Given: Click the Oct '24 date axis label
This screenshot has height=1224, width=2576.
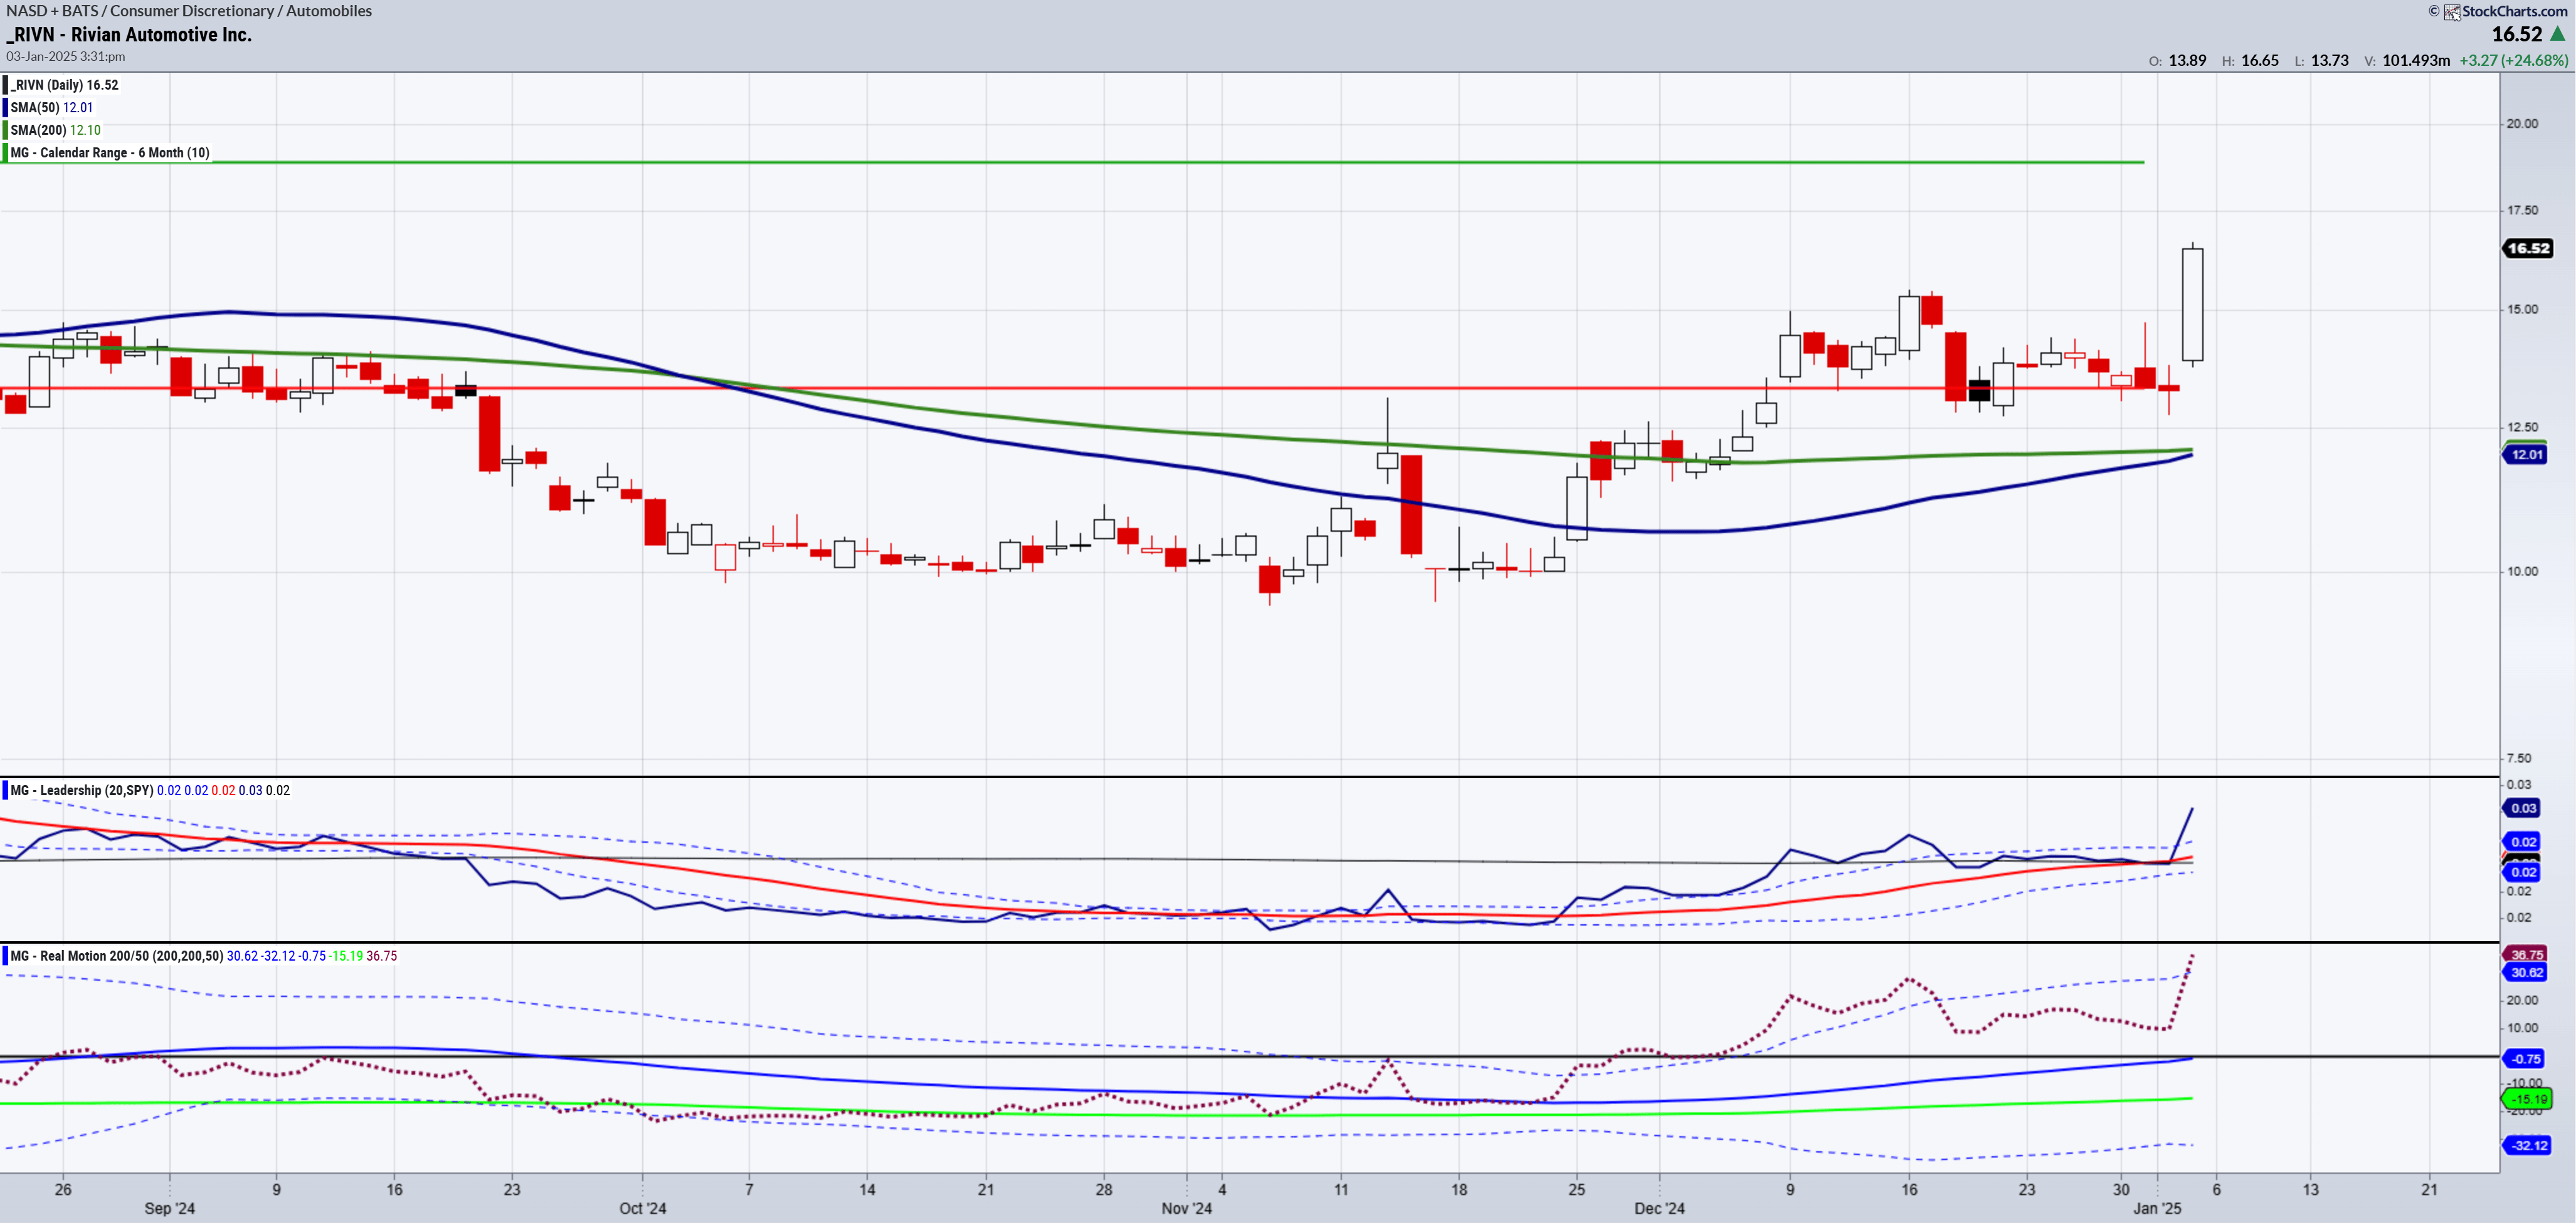Looking at the screenshot, I should [x=643, y=1208].
